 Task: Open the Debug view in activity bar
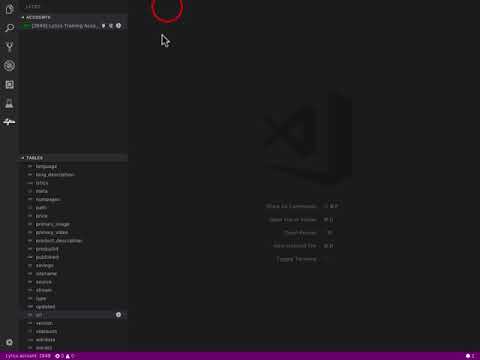[9, 65]
